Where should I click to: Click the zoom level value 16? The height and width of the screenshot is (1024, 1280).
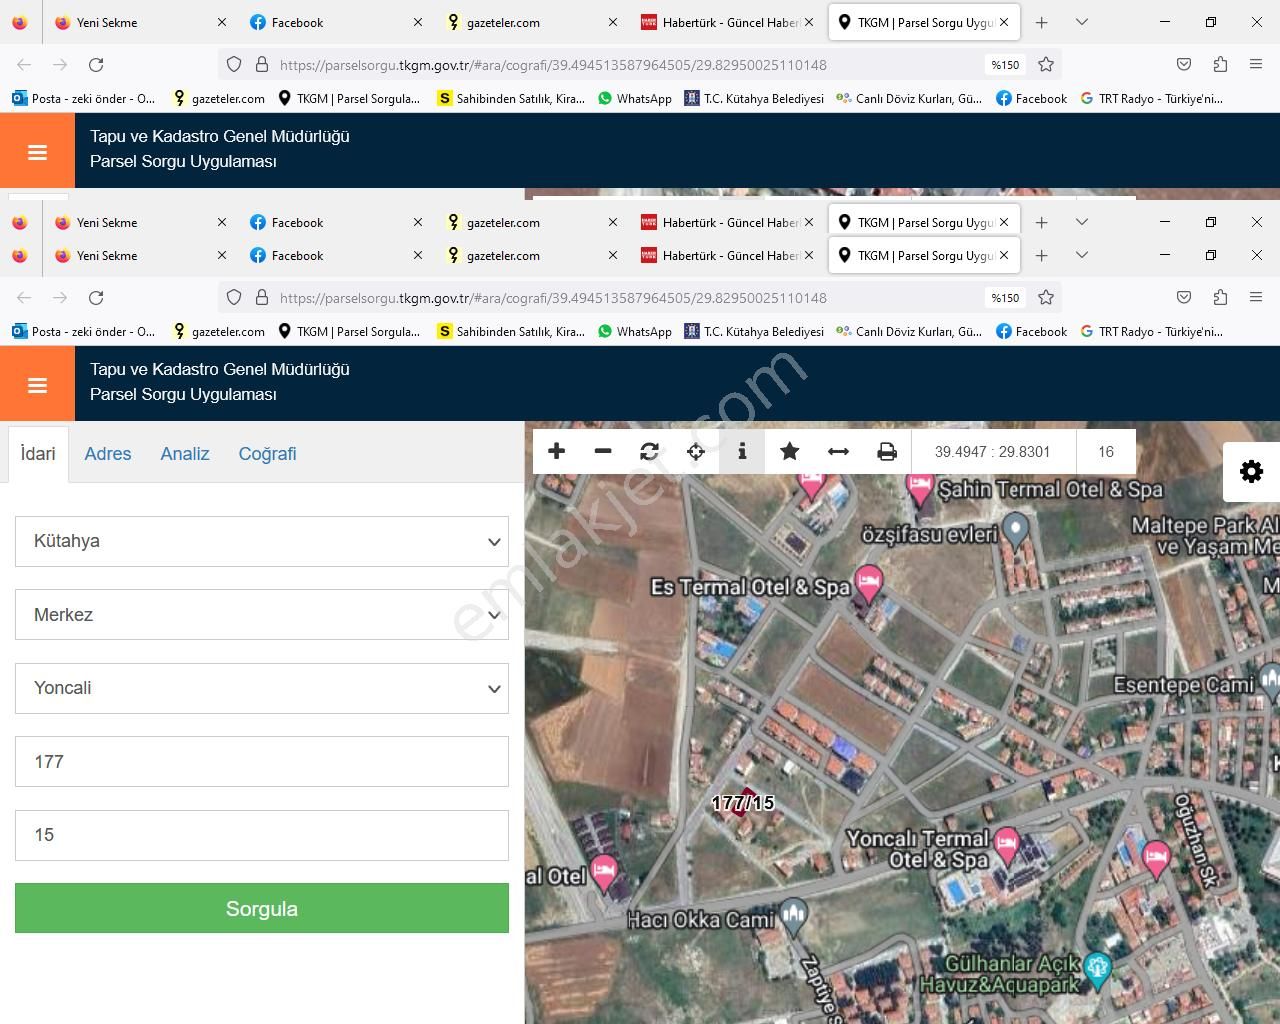point(1106,451)
